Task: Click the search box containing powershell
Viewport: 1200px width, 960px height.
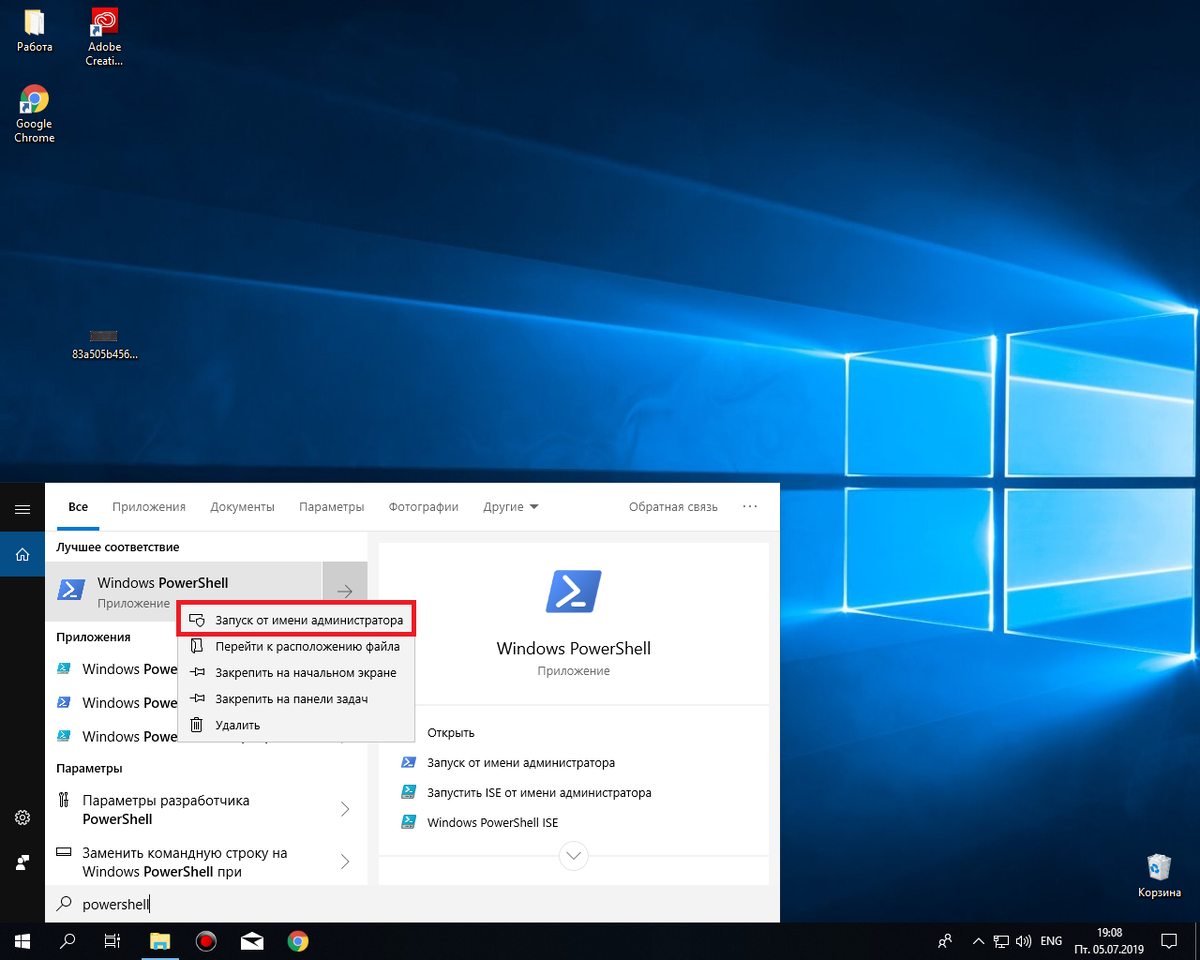Action: tap(412, 904)
